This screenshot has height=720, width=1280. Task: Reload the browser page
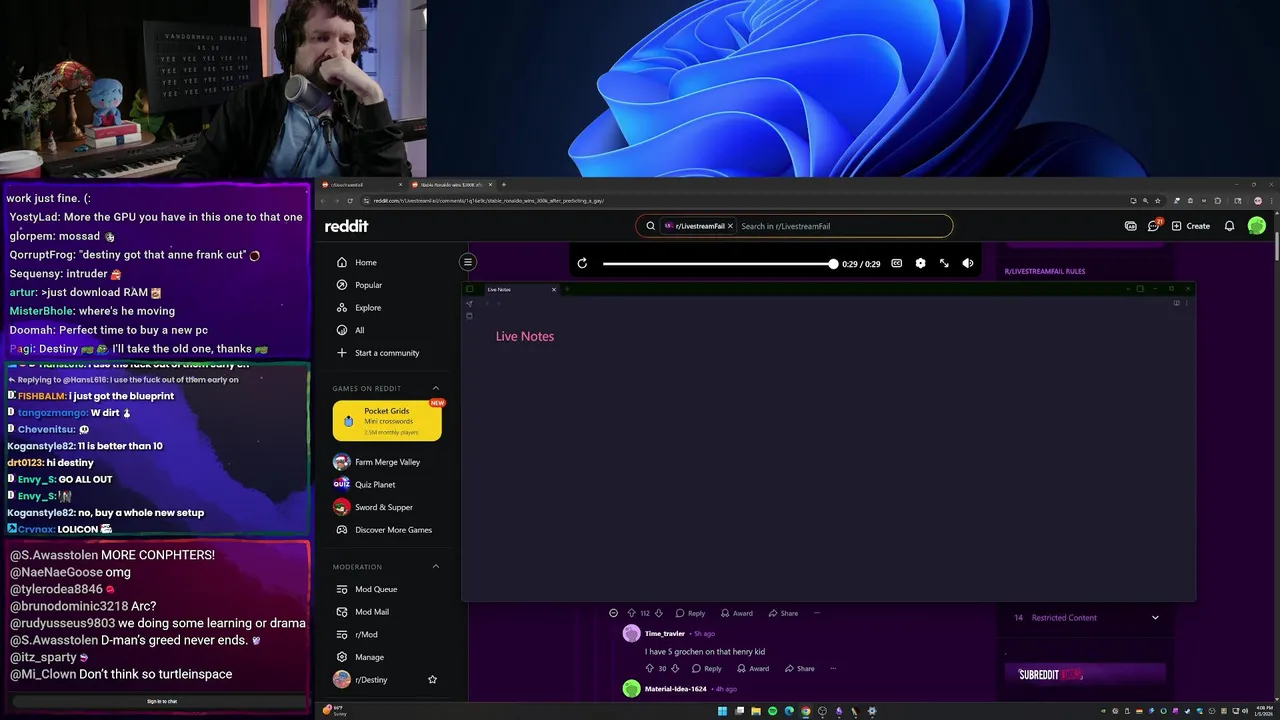coord(349,201)
